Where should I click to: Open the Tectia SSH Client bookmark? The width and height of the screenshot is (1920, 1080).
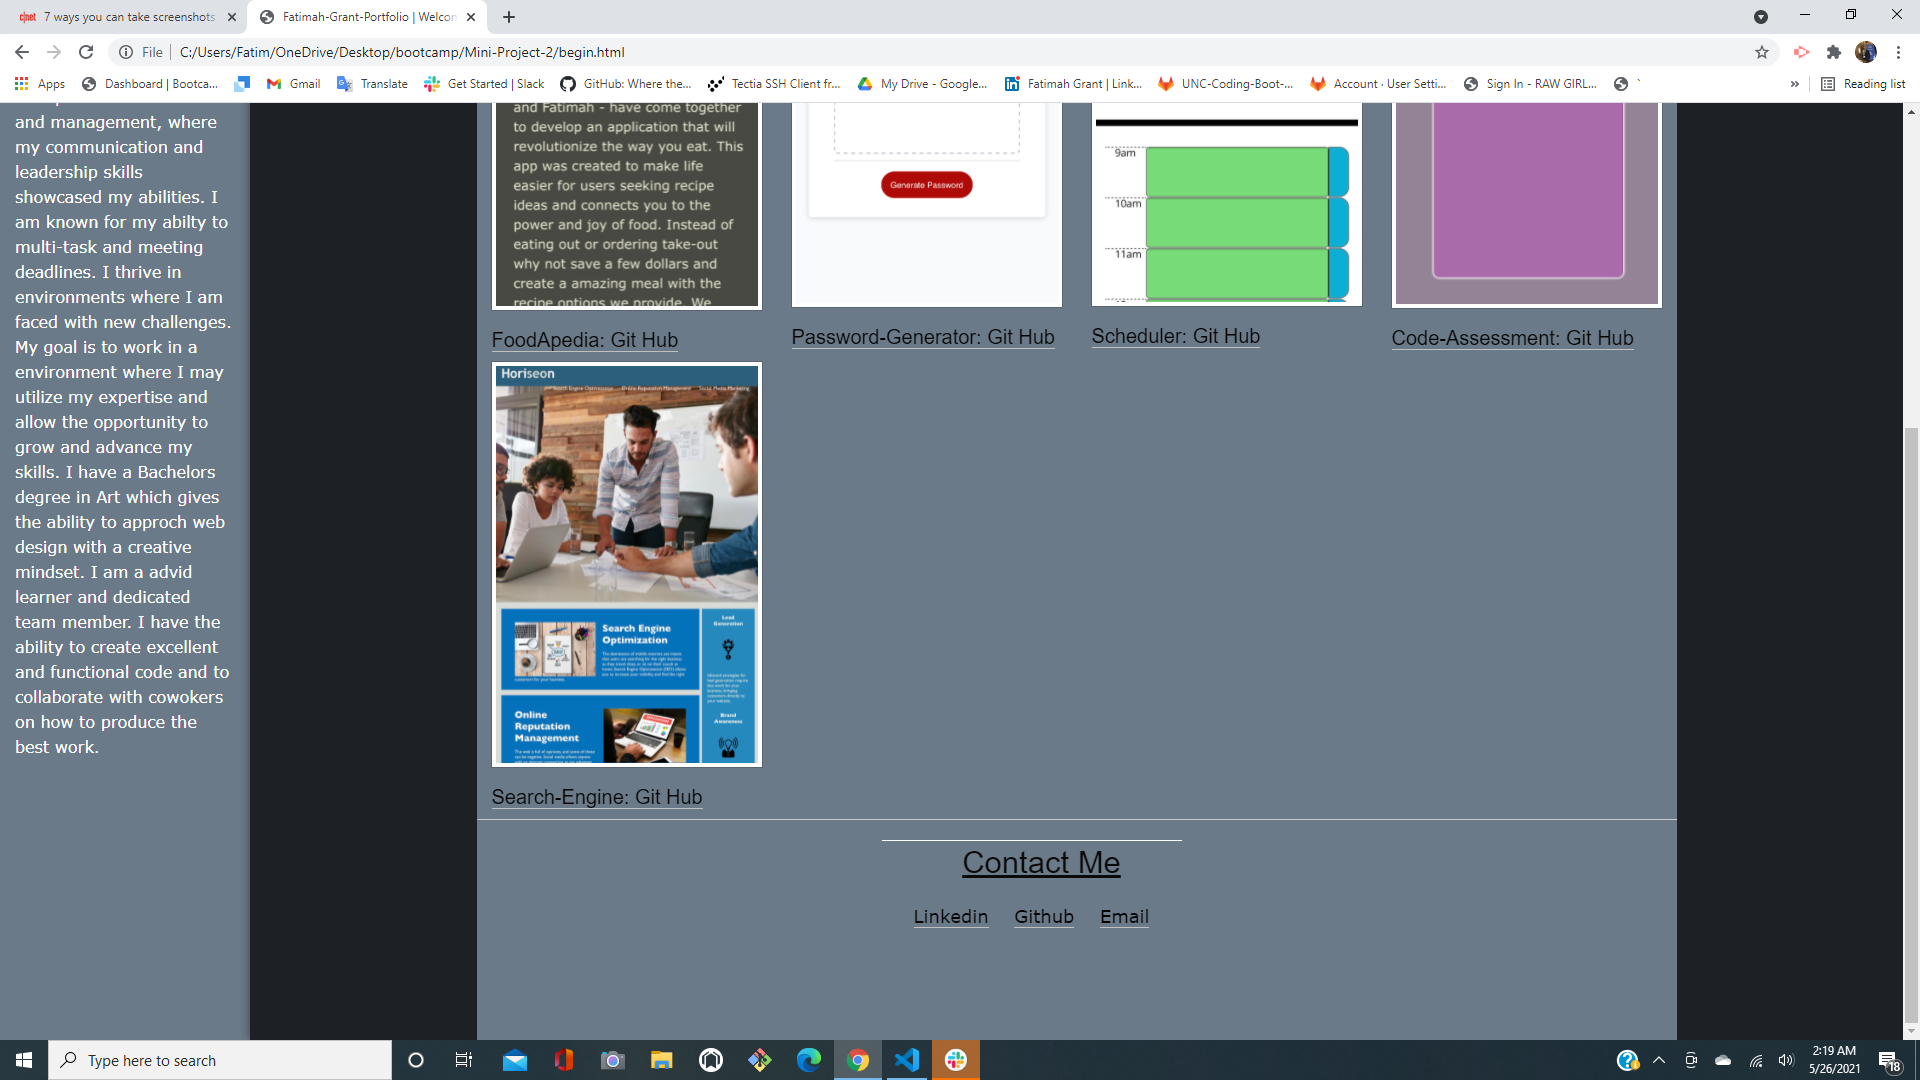(x=774, y=84)
